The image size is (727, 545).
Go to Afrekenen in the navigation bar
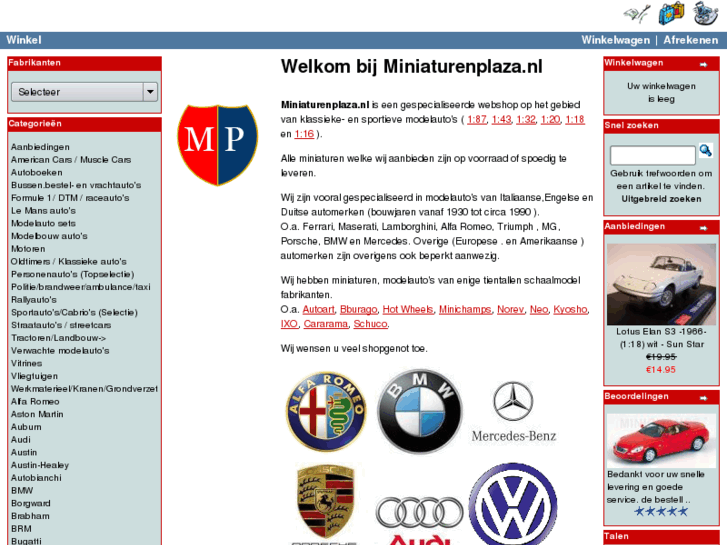[691, 40]
